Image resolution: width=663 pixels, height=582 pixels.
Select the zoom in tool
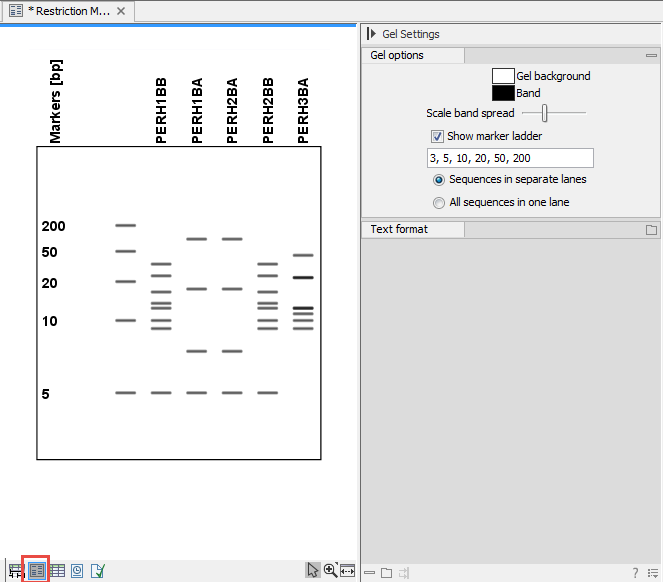tap(330, 570)
